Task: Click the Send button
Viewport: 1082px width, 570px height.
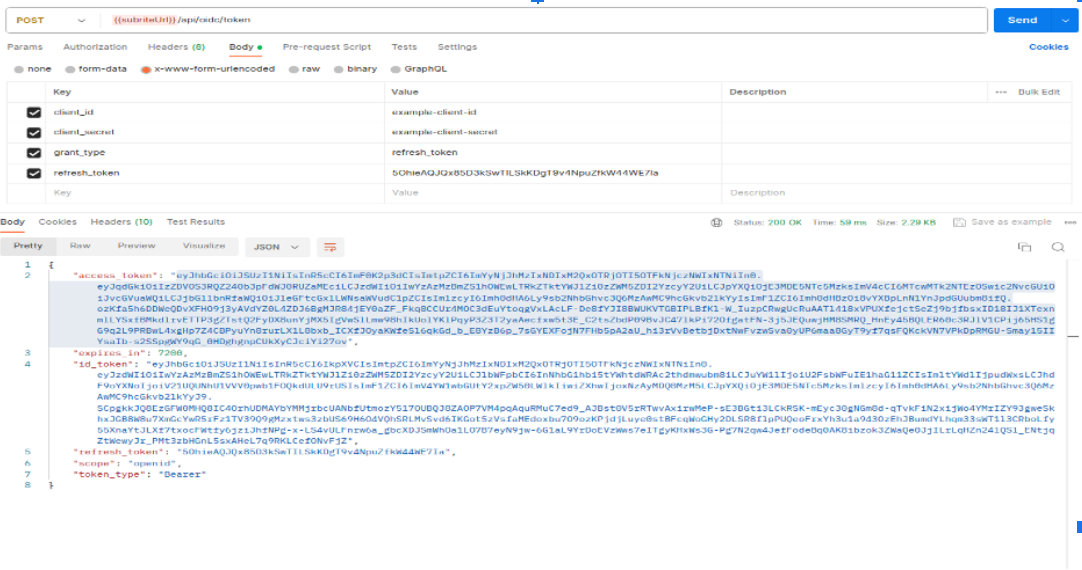Action: pyautogui.click(x=1022, y=20)
